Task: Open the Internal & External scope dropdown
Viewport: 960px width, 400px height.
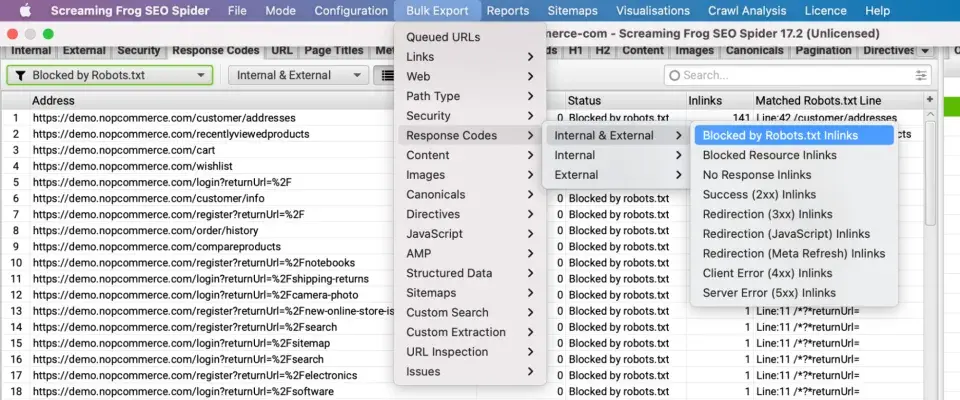Action: click(298, 75)
